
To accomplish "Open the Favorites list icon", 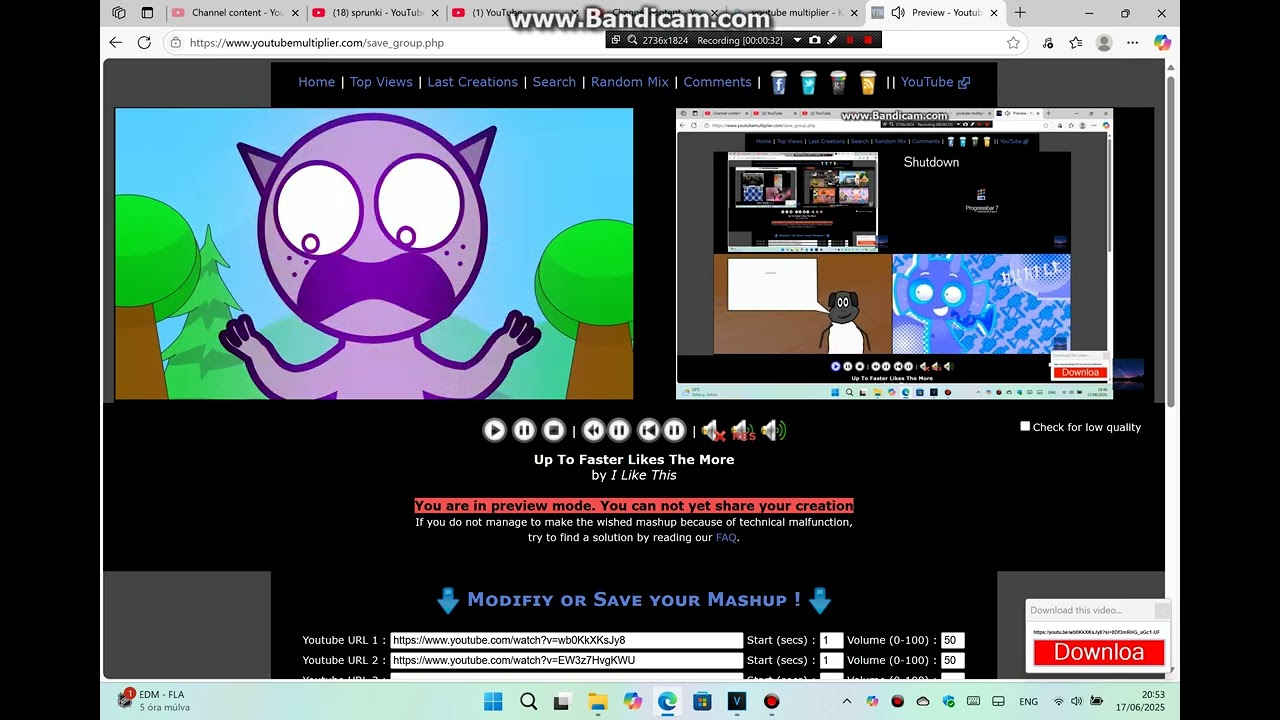I will pos(1076,42).
